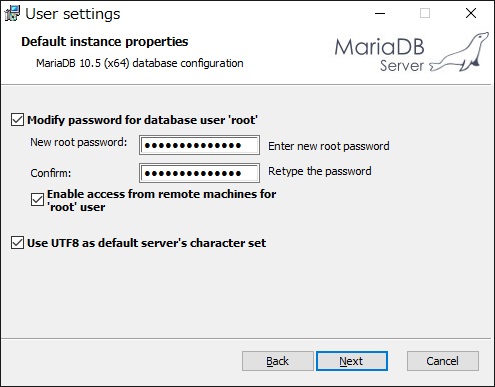Focus the New root password field
Image resolution: width=495 pixels, height=387 pixels.
[x=199, y=145]
